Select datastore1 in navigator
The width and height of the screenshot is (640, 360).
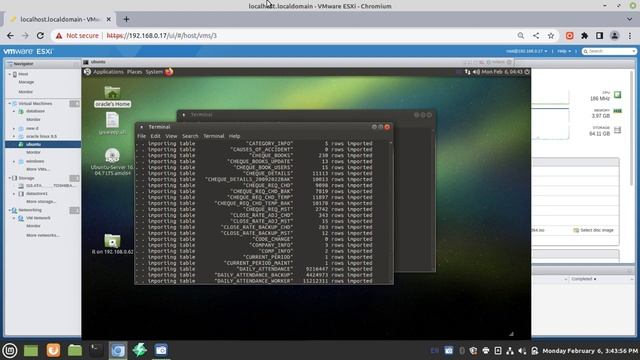point(37,193)
